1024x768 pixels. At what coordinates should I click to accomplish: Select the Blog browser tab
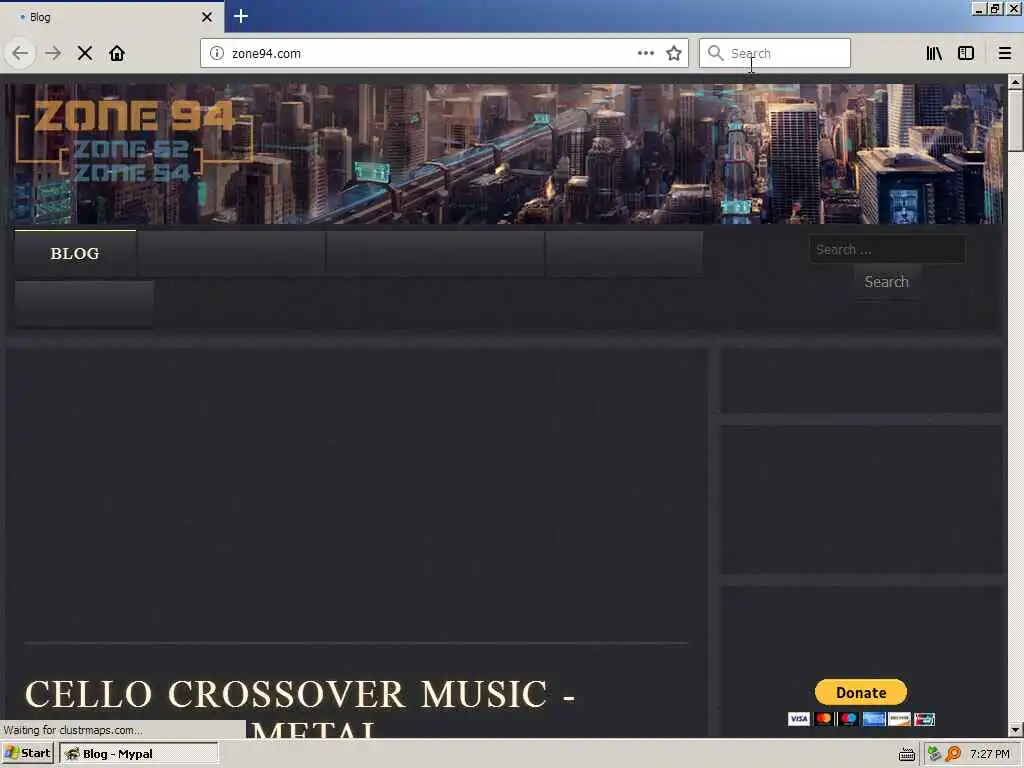(x=111, y=17)
